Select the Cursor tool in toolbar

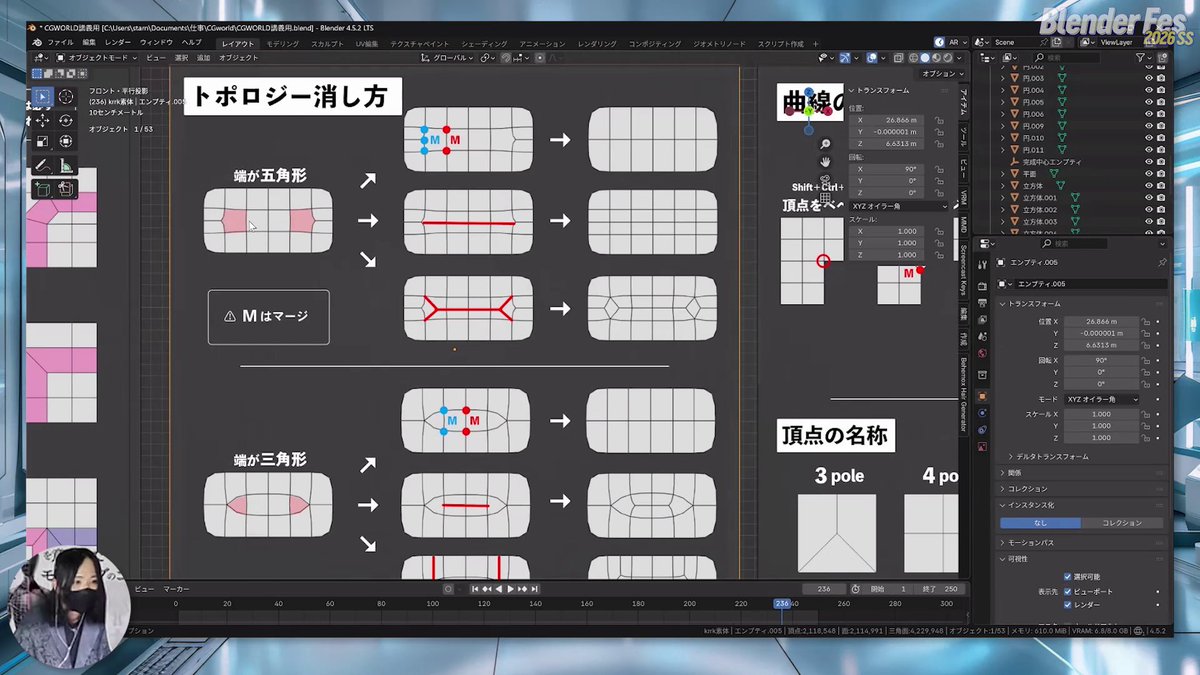point(66,97)
